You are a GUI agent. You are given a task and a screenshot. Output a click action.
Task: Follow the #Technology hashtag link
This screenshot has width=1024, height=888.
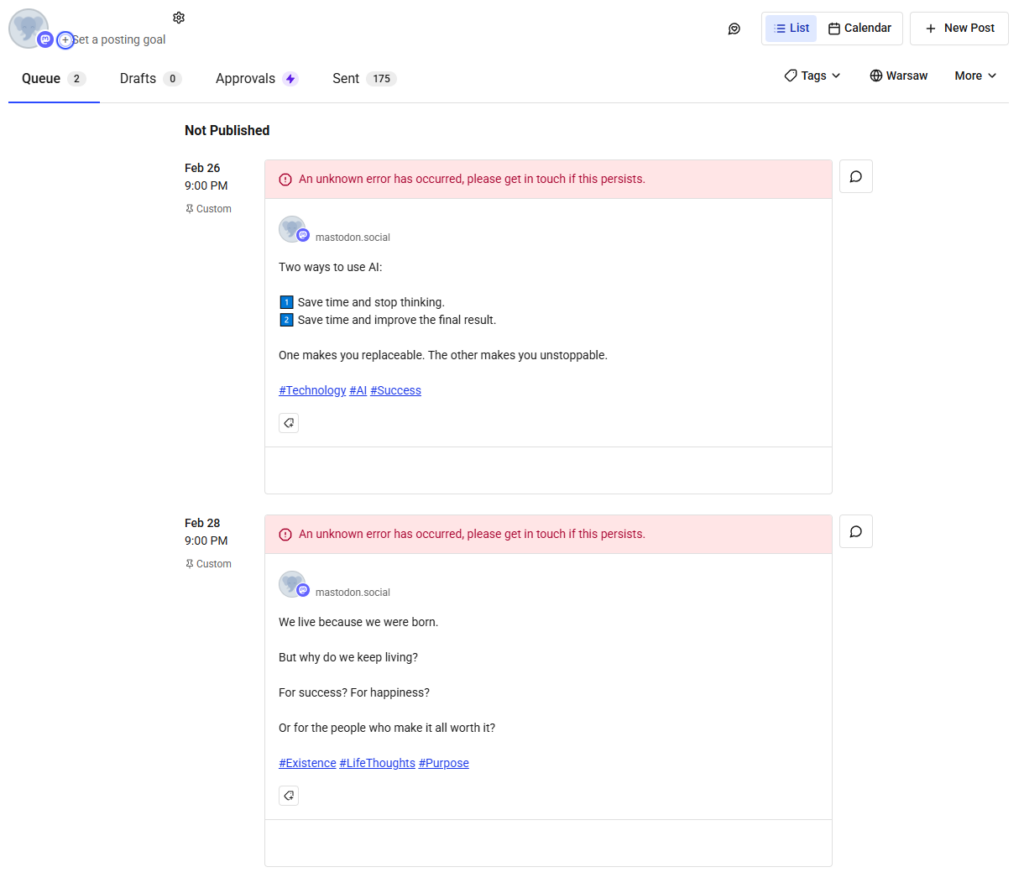pyautogui.click(x=312, y=391)
